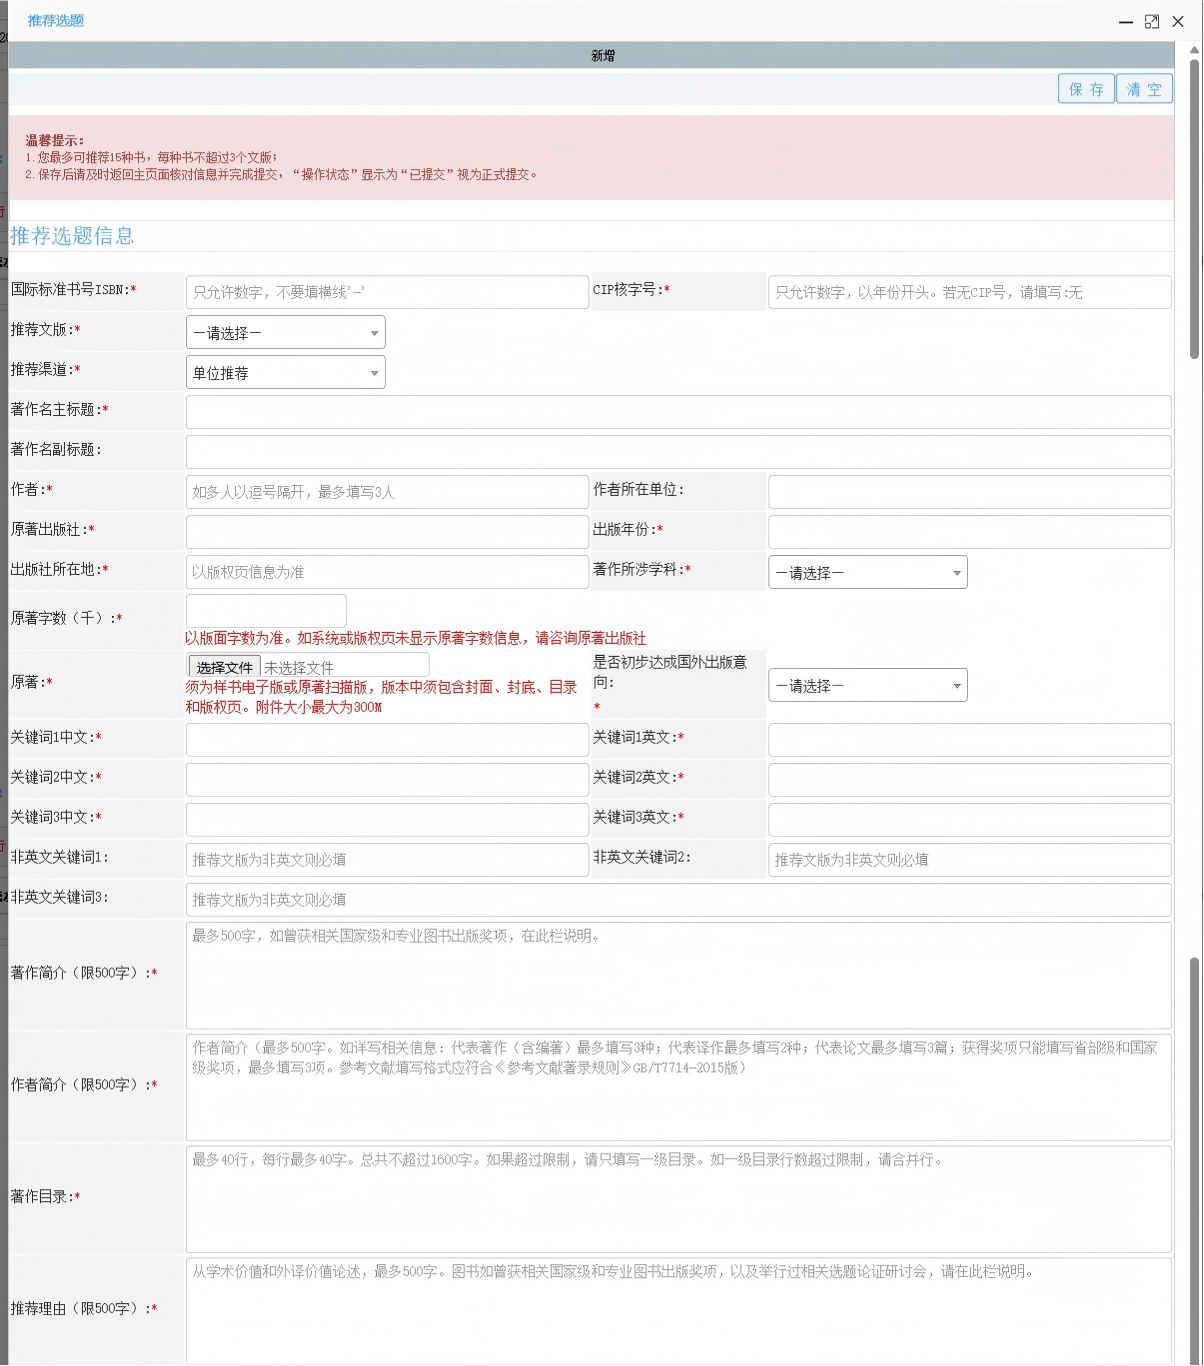Focus the 出版年份 input field
Viewport: 1204px width, 1366px height.
[x=969, y=532]
